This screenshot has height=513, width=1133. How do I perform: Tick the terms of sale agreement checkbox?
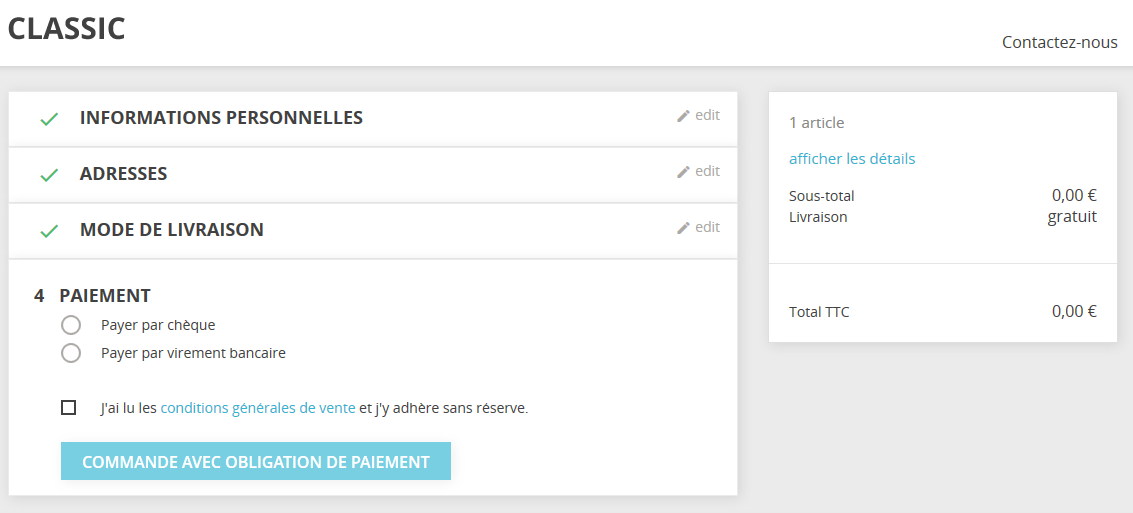(x=69, y=408)
